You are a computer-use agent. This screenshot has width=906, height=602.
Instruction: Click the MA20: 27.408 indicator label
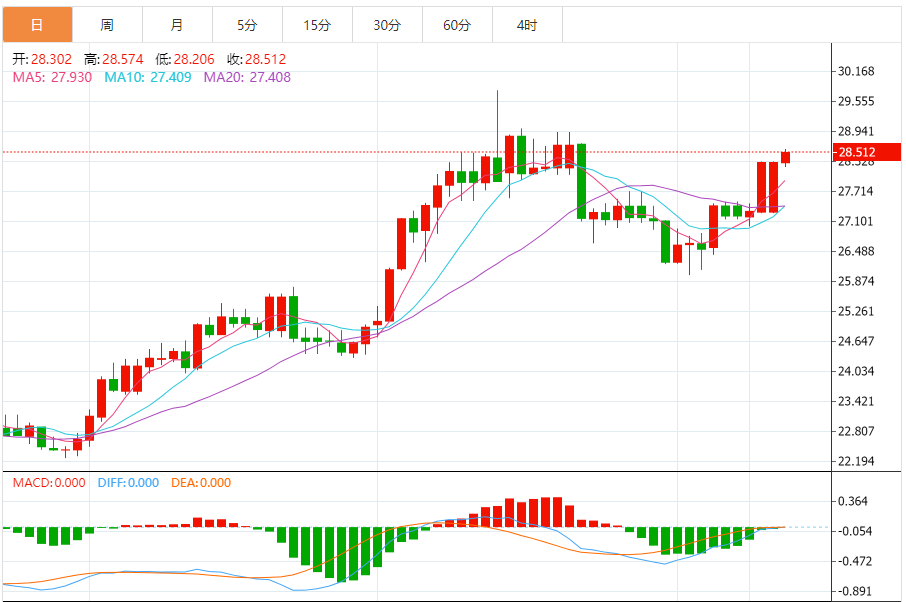tap(247, 77)
